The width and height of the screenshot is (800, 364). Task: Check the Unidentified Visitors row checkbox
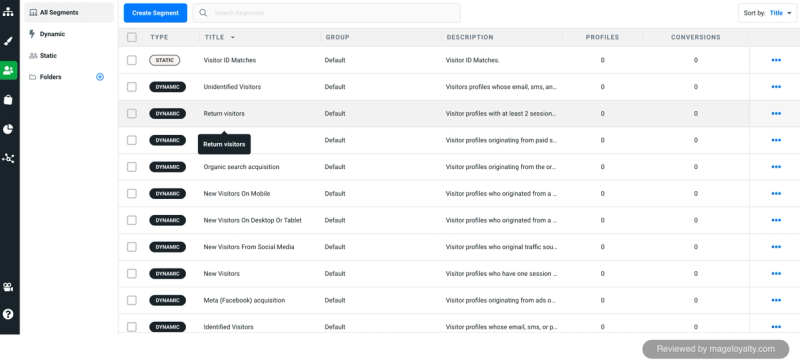click(x=132, y=87)
